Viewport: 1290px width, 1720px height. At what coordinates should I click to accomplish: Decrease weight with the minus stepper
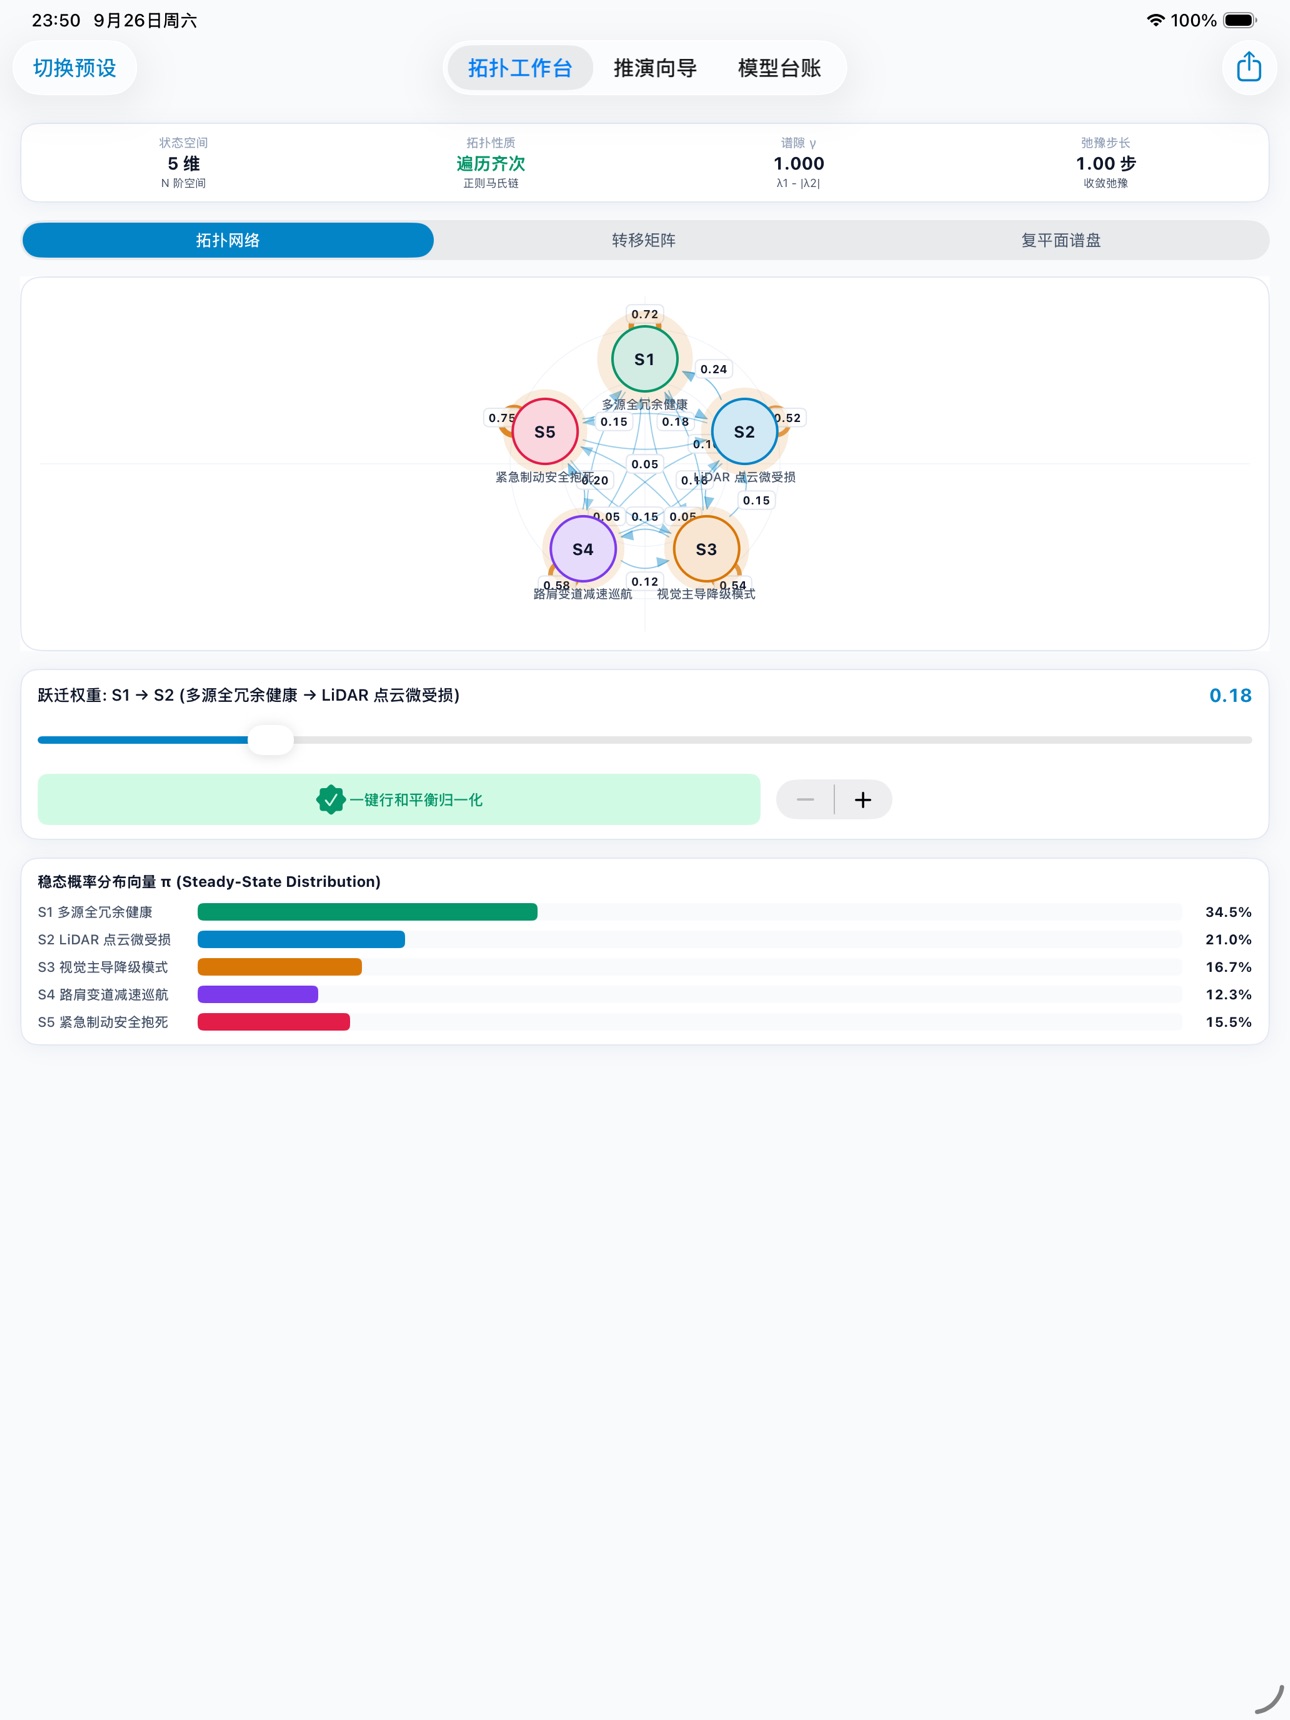click(805, 800)
